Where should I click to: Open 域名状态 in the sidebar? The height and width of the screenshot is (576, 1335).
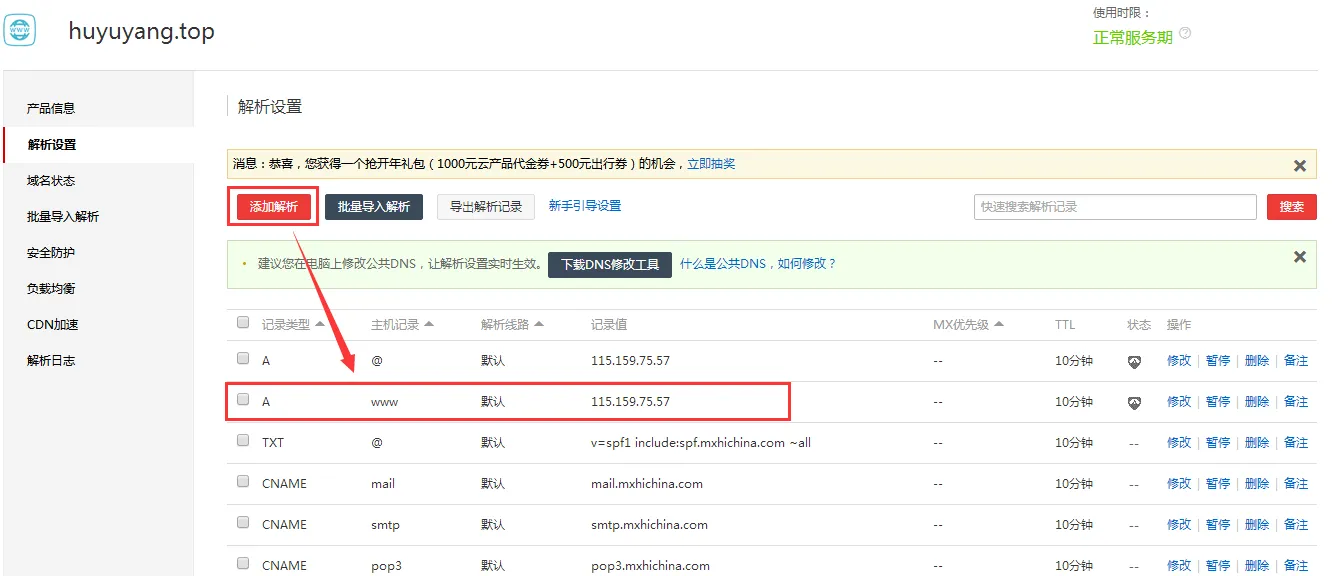tap(51, 180)
